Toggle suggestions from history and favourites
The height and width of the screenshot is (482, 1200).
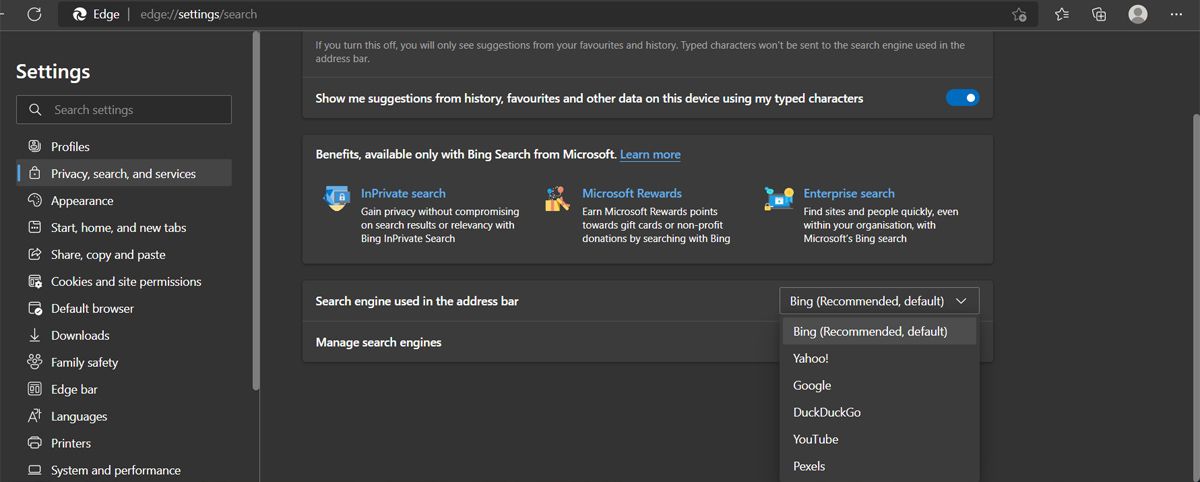coord(962,98)
